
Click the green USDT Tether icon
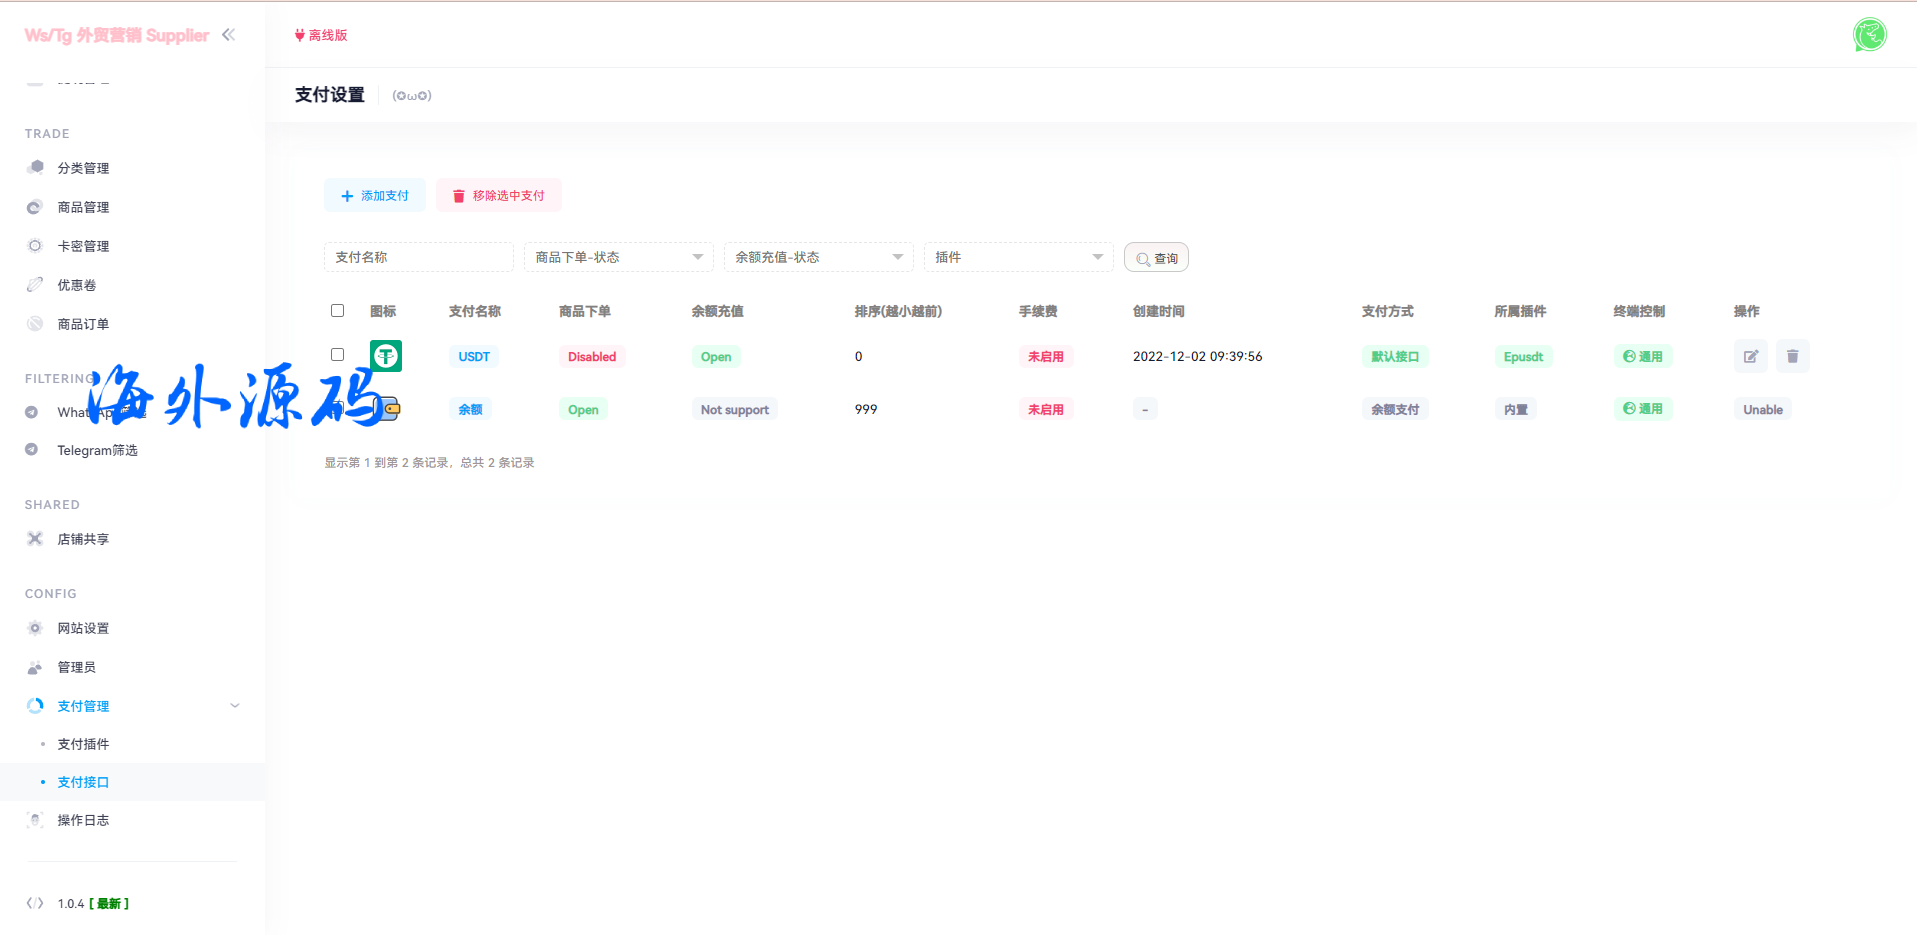tap(386, 356)
